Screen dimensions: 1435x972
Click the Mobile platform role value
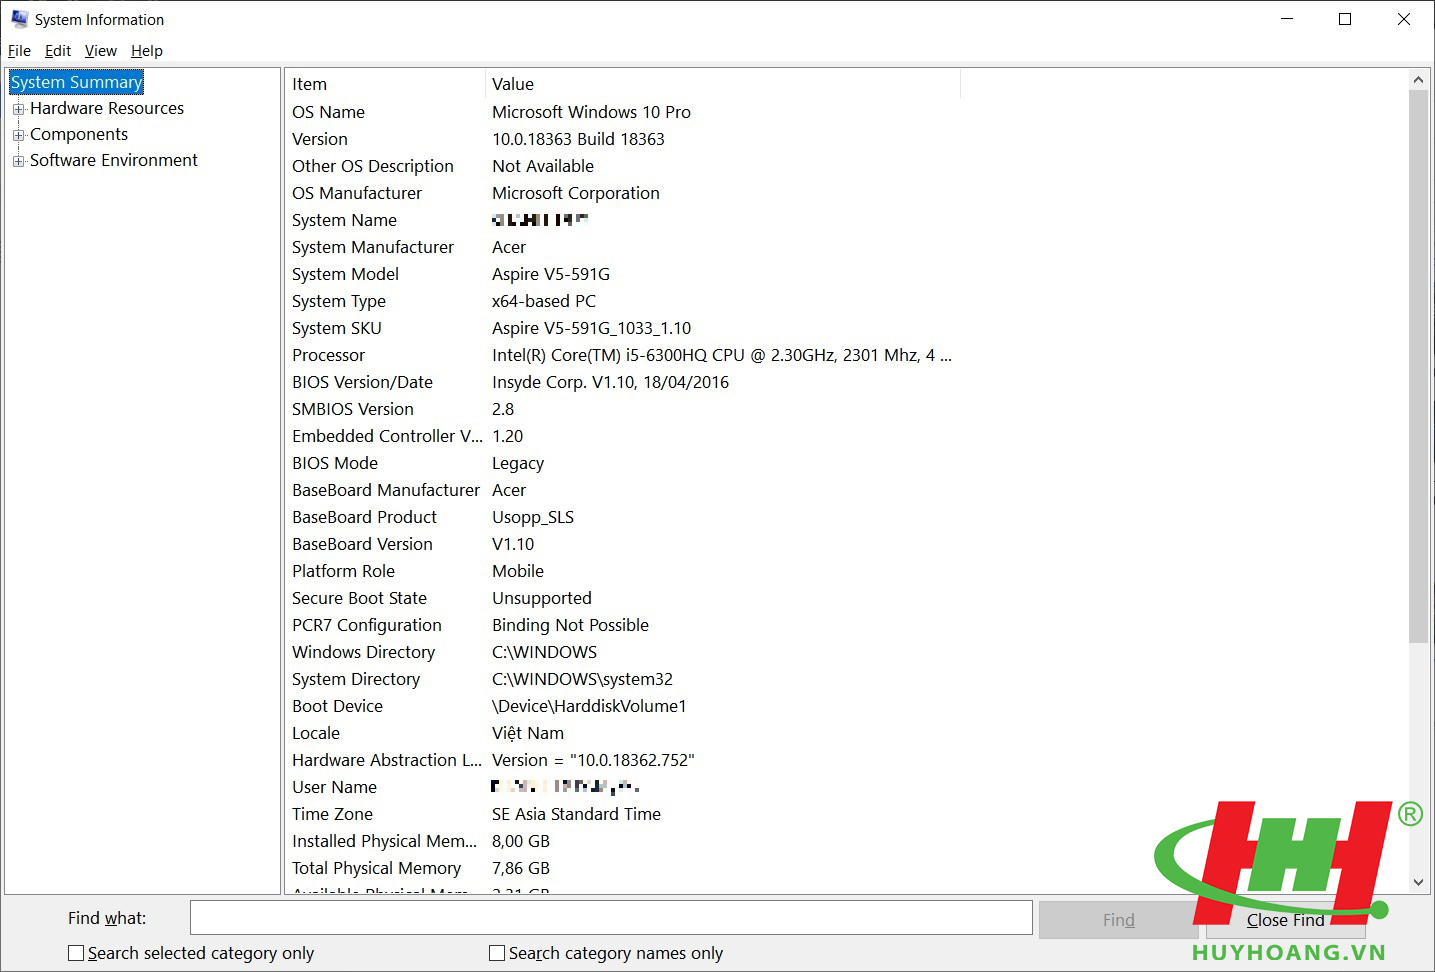coord(518,571)
